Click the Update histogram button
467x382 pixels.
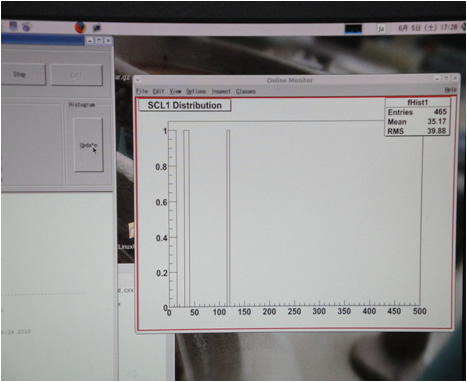coord(88,145)
